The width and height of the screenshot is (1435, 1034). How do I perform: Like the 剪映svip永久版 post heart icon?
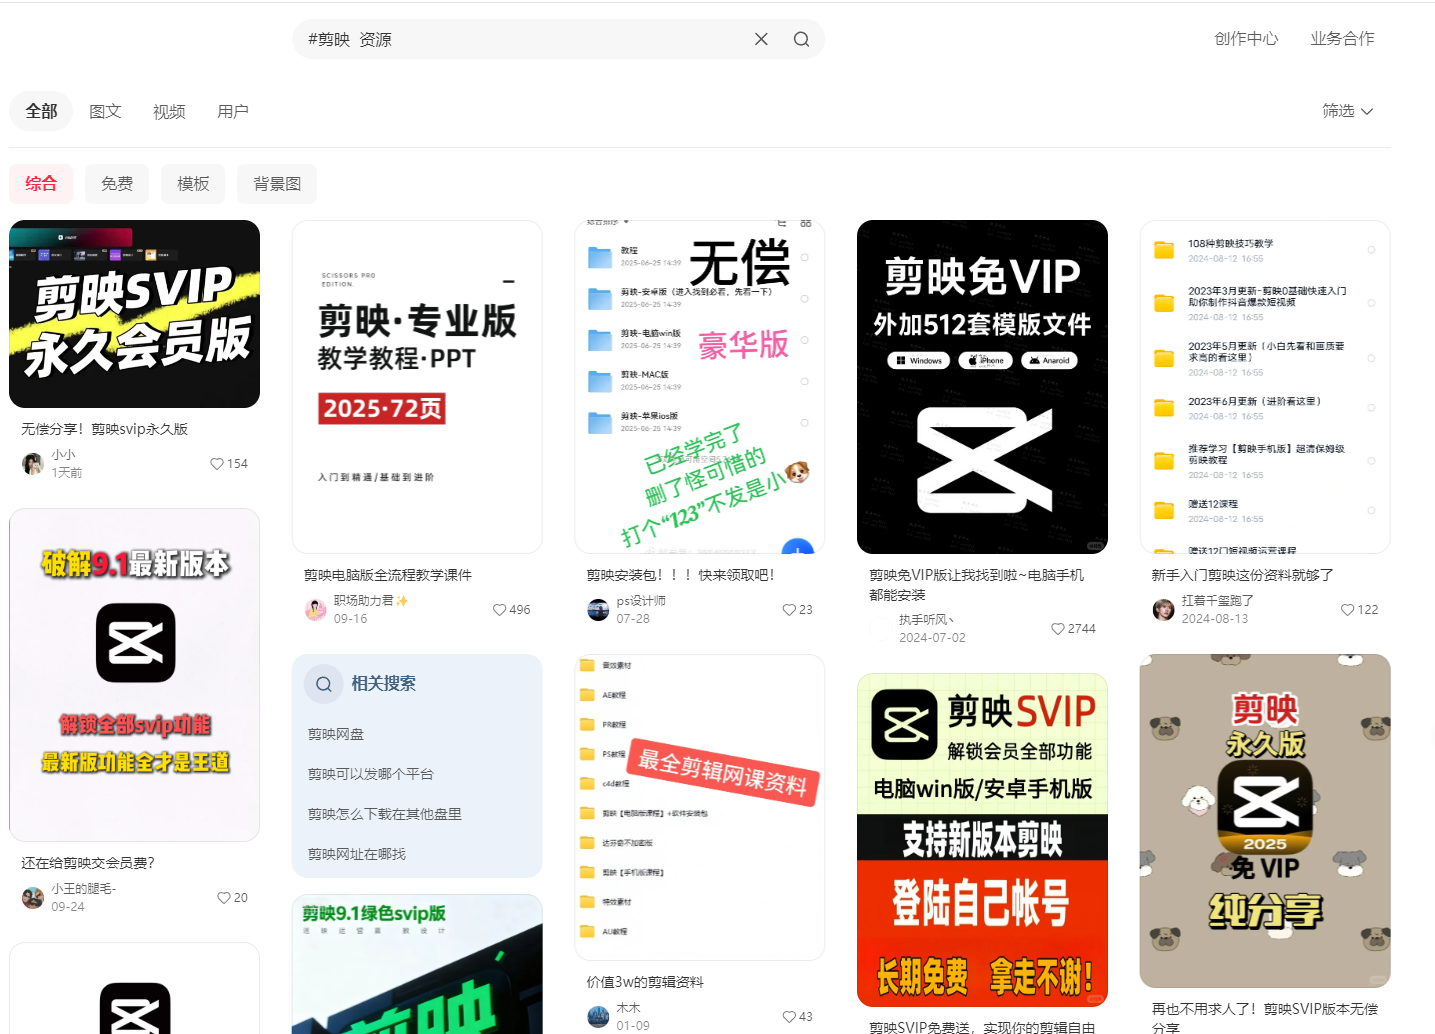(217, 463)
